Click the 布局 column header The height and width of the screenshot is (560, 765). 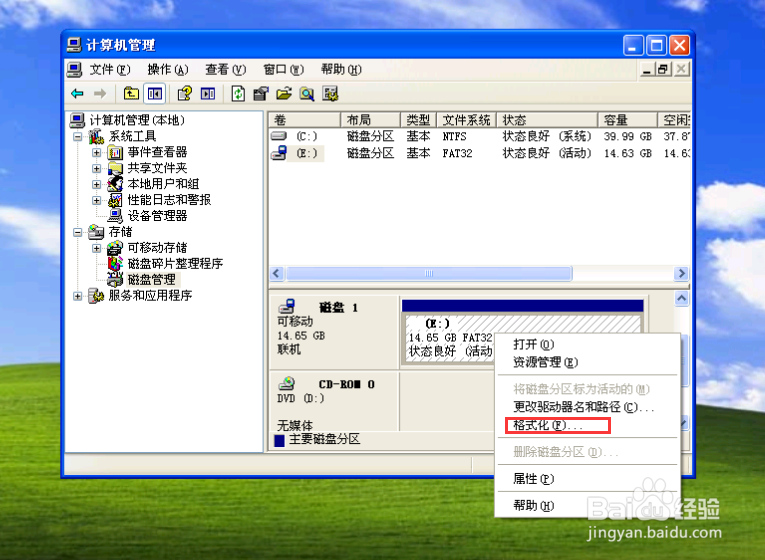tap(370, 120)
